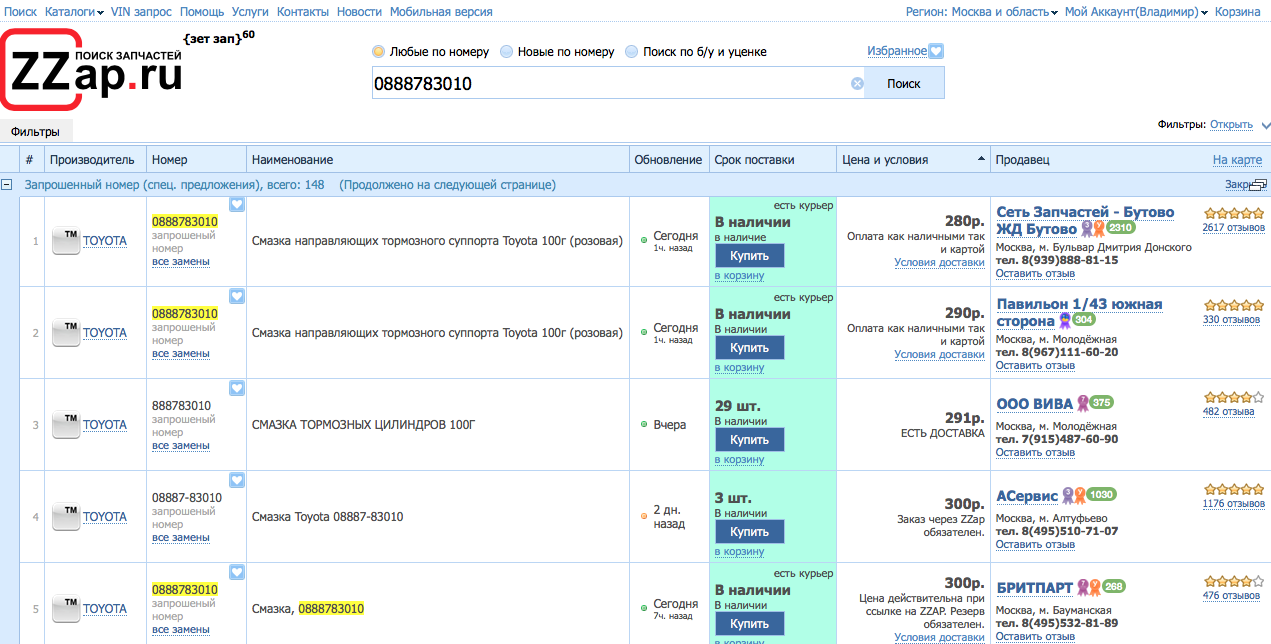Click Купить for АСервис 300р. offer
The image size is (1271, 644).
click(749, 532)
